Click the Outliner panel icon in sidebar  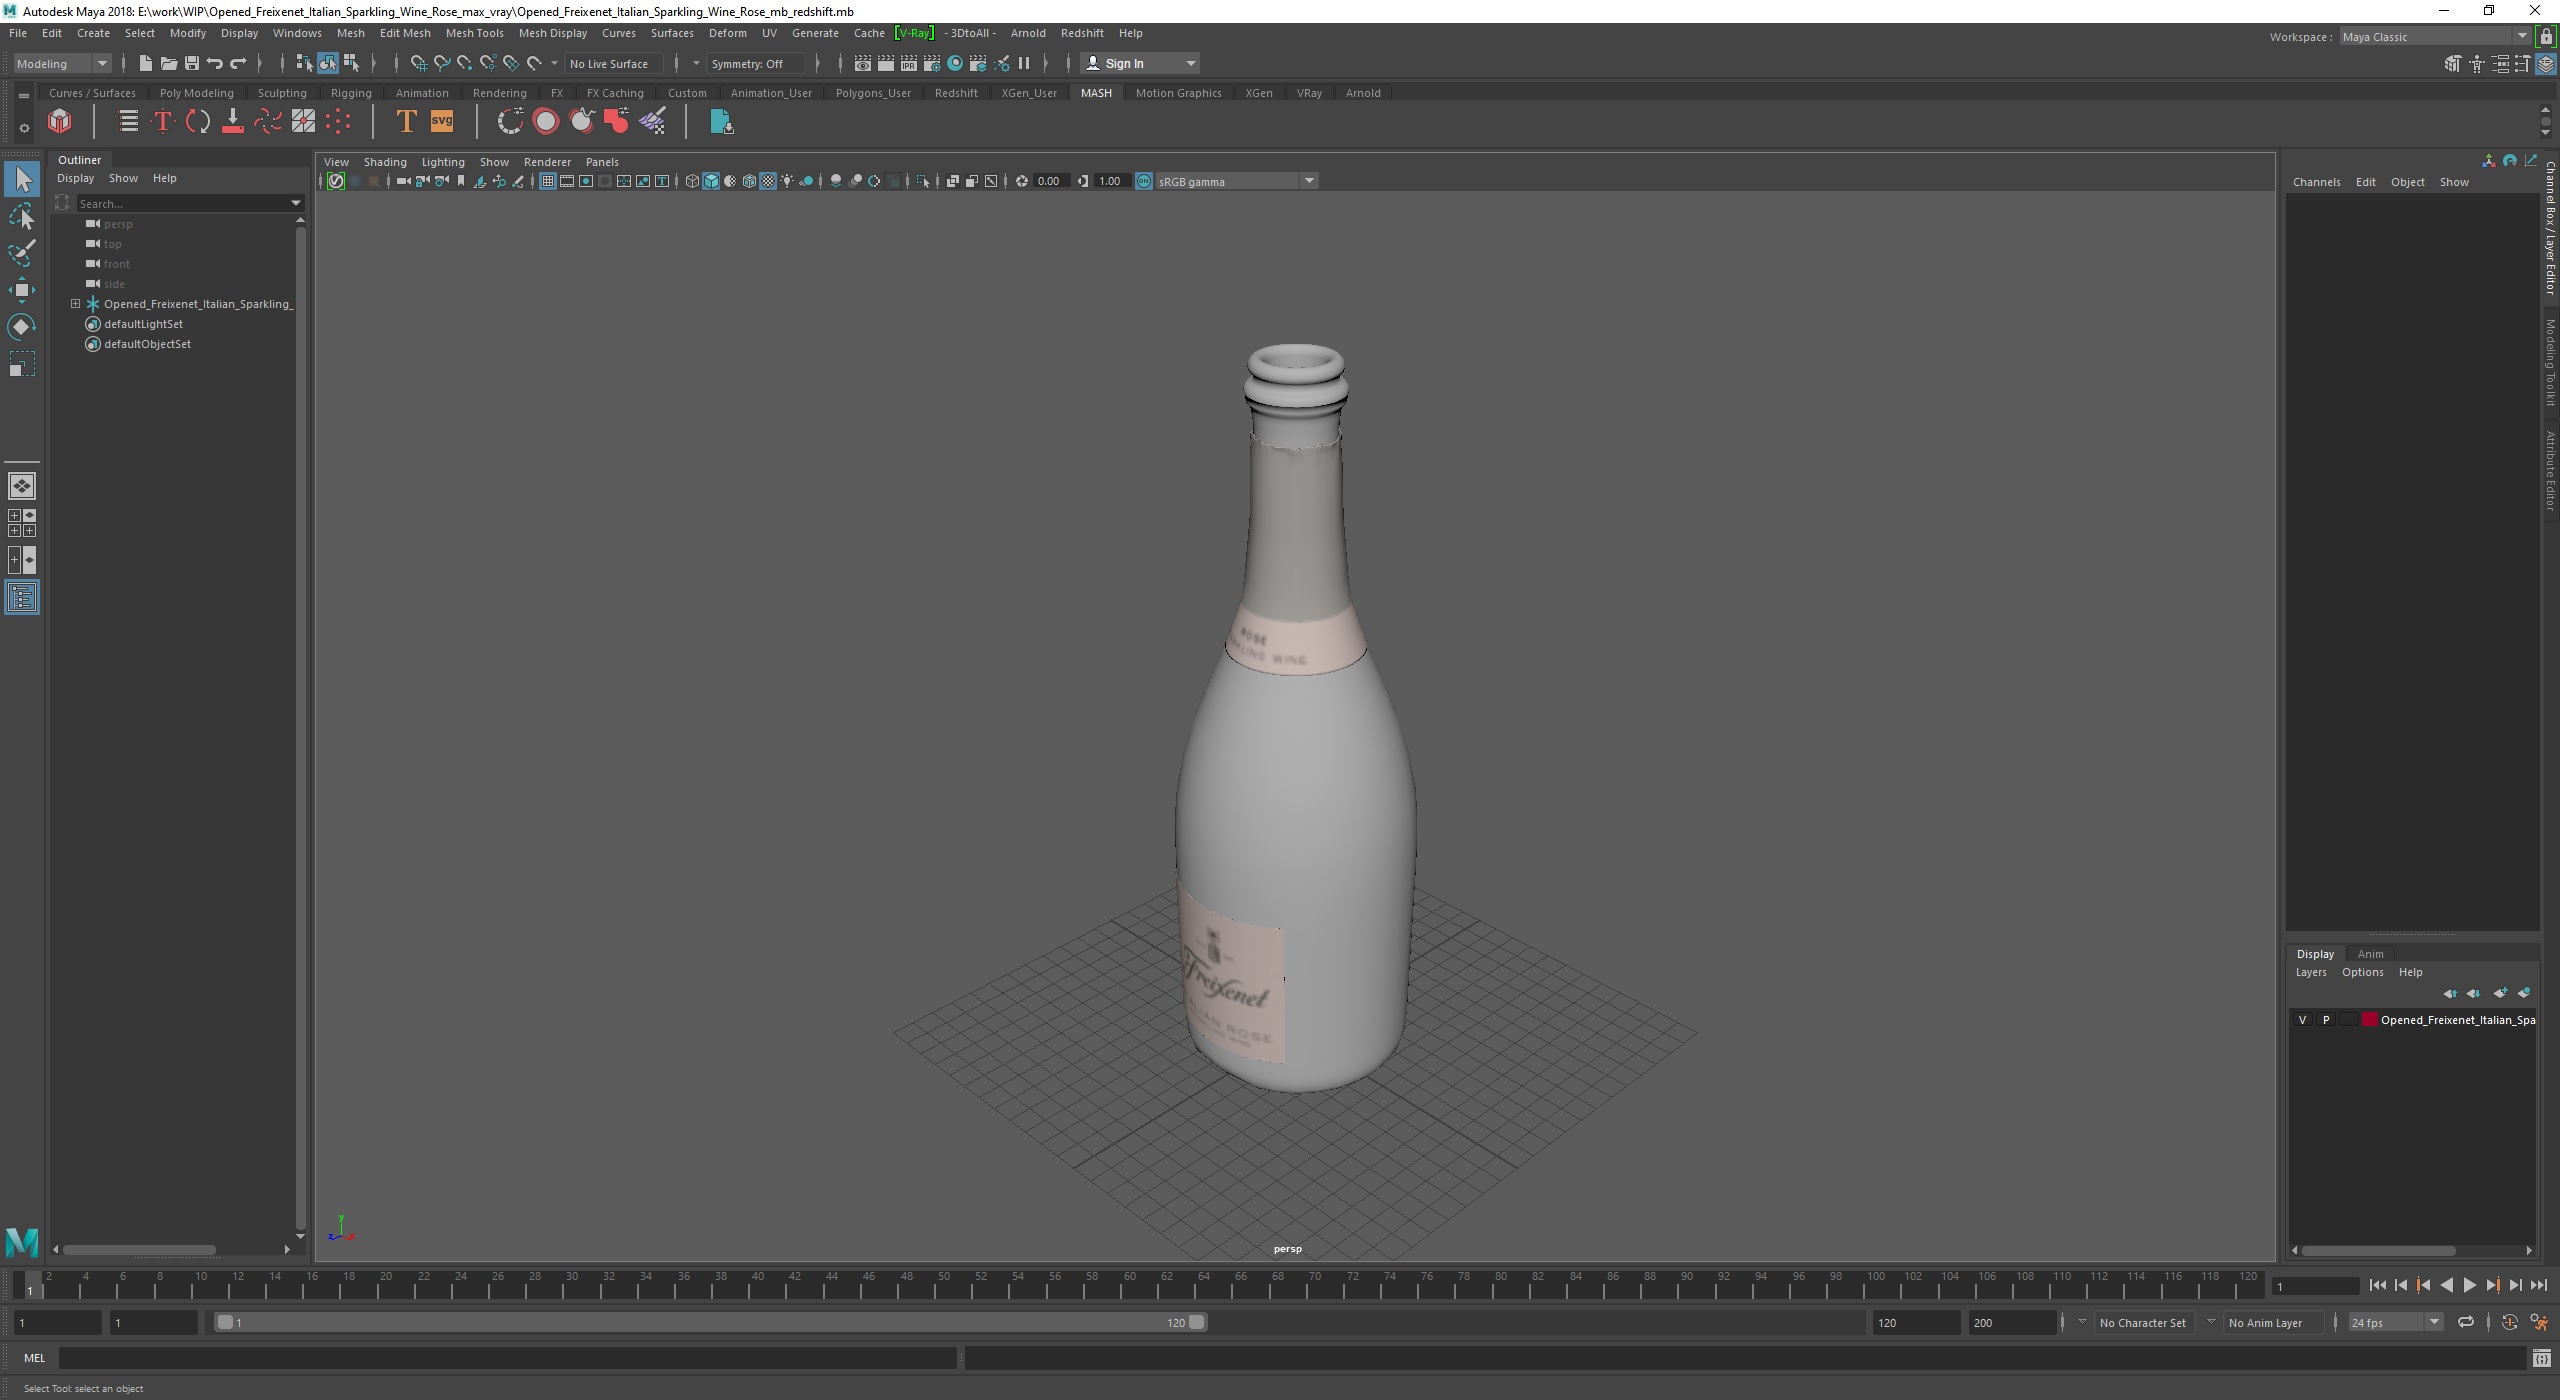point(22,598)
